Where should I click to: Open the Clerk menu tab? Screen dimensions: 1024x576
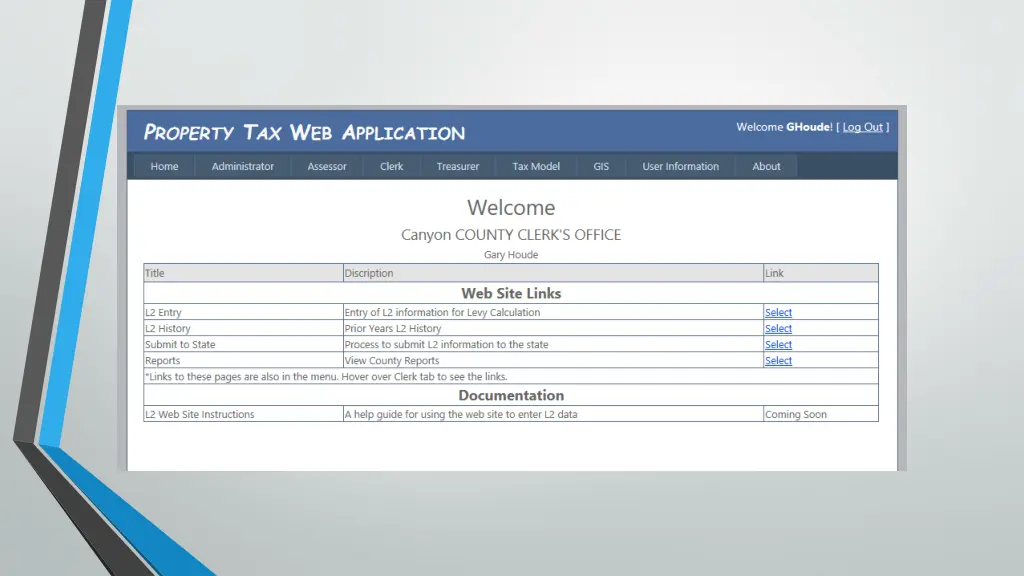391,167
